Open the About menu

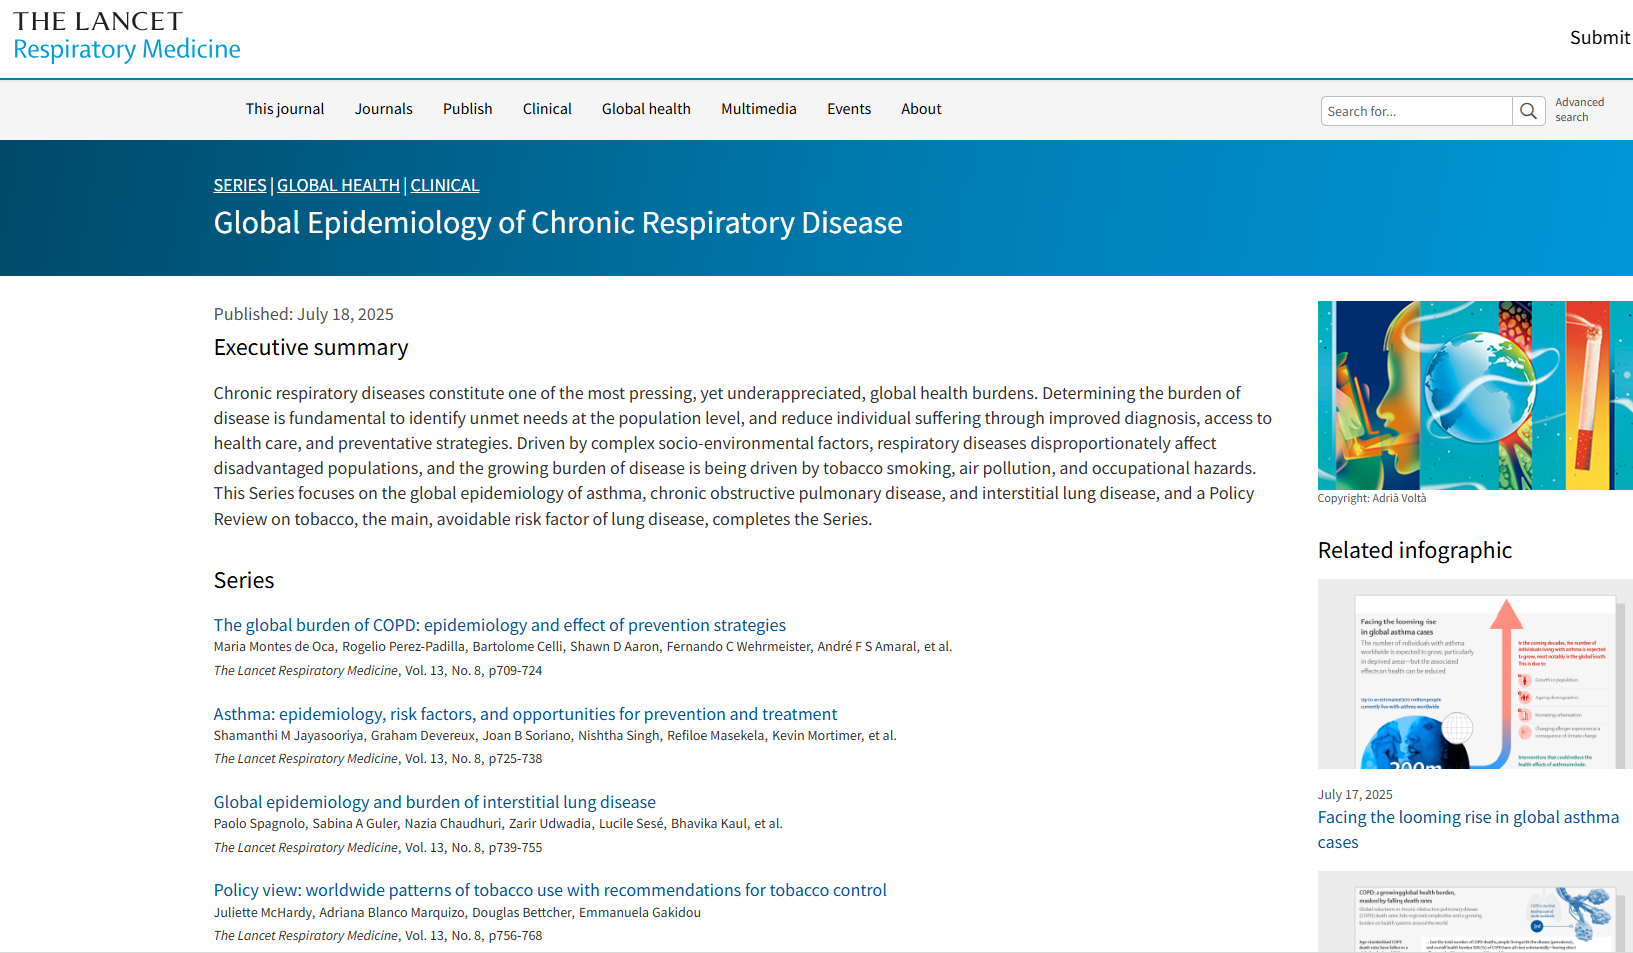tap(921, 109)
